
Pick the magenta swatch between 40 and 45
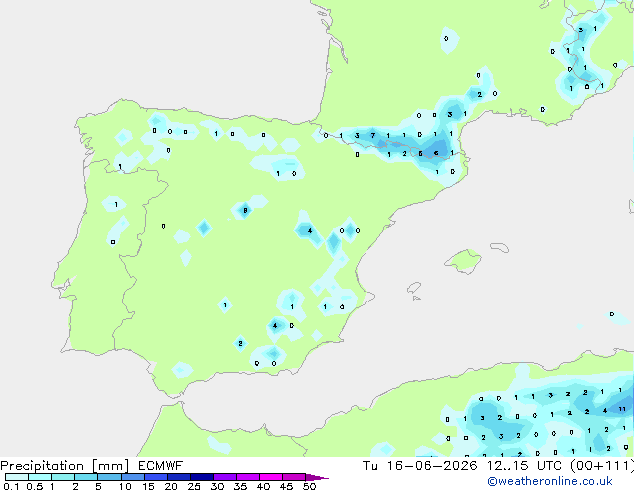click(271, 477)
